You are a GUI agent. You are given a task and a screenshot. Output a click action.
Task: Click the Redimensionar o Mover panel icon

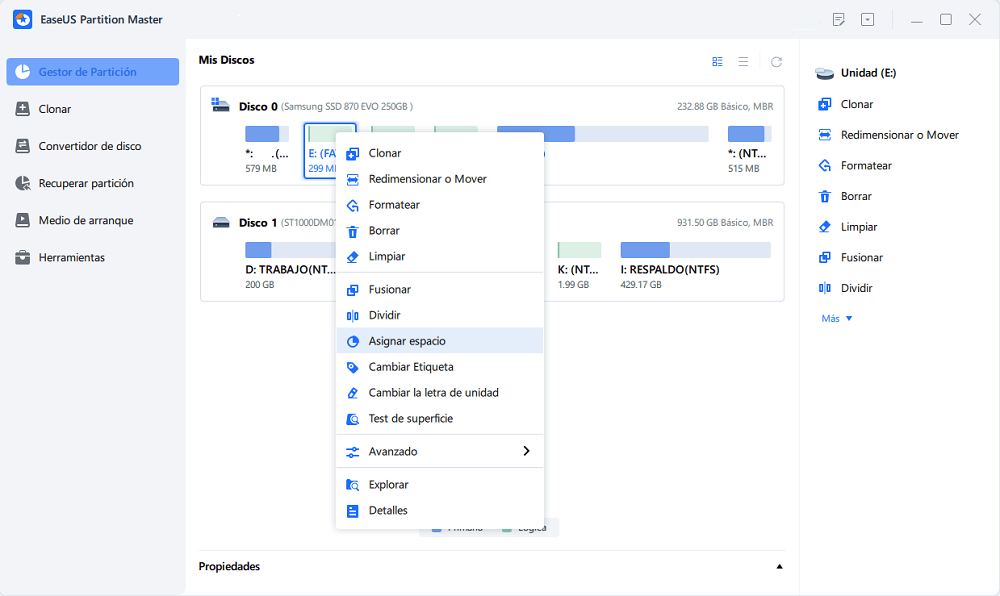click(x=825, y=135)
